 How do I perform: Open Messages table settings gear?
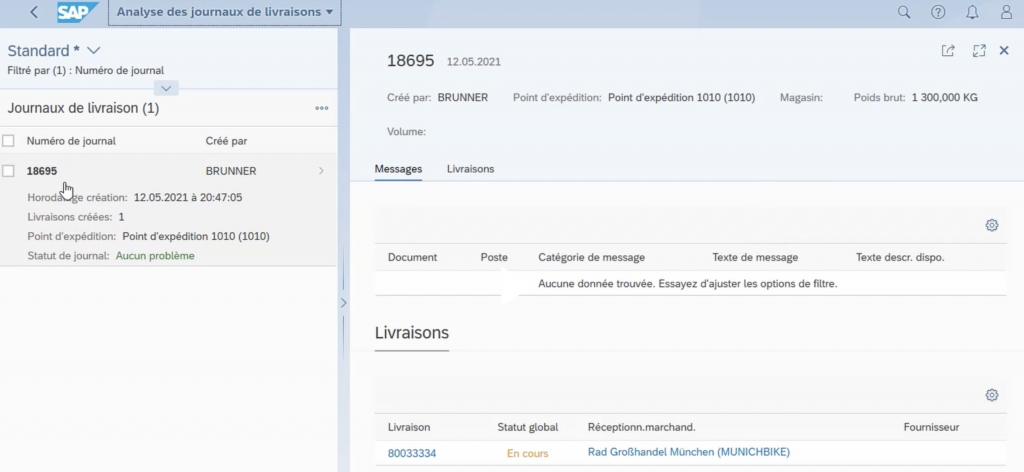[992, 225]
